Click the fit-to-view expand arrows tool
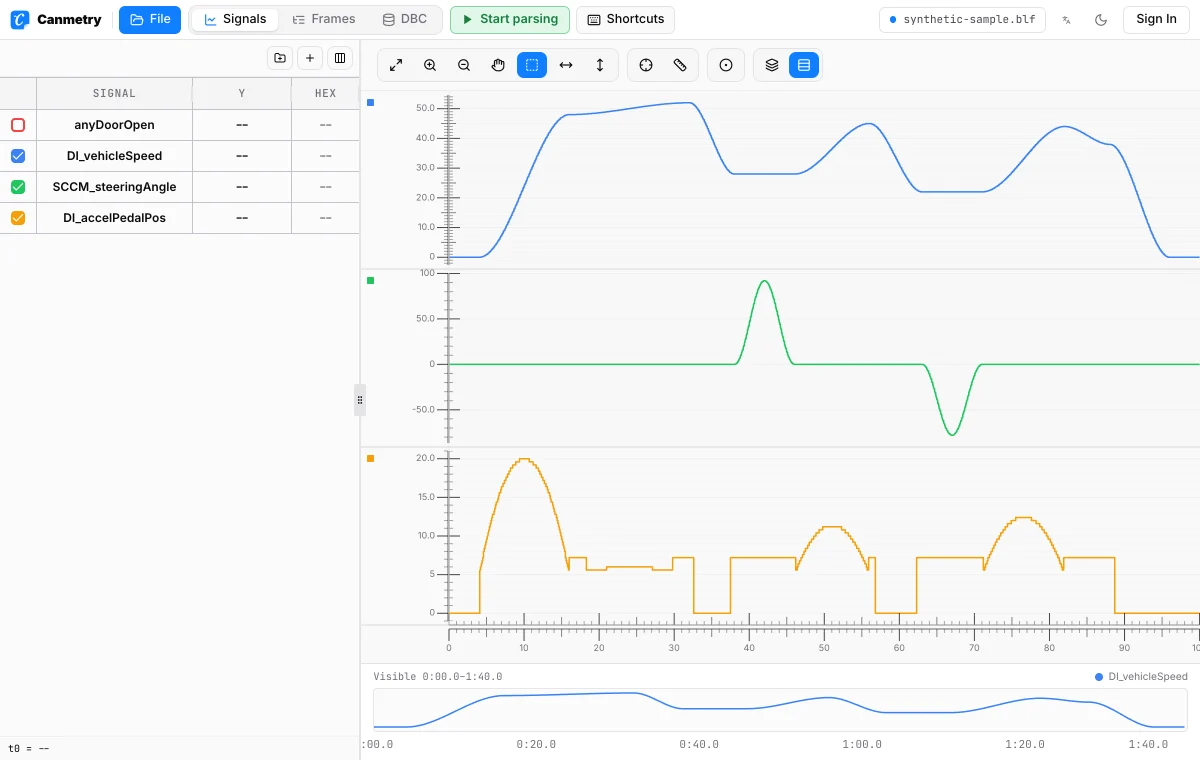This screenshot has width=1200, height=760. 396,65
